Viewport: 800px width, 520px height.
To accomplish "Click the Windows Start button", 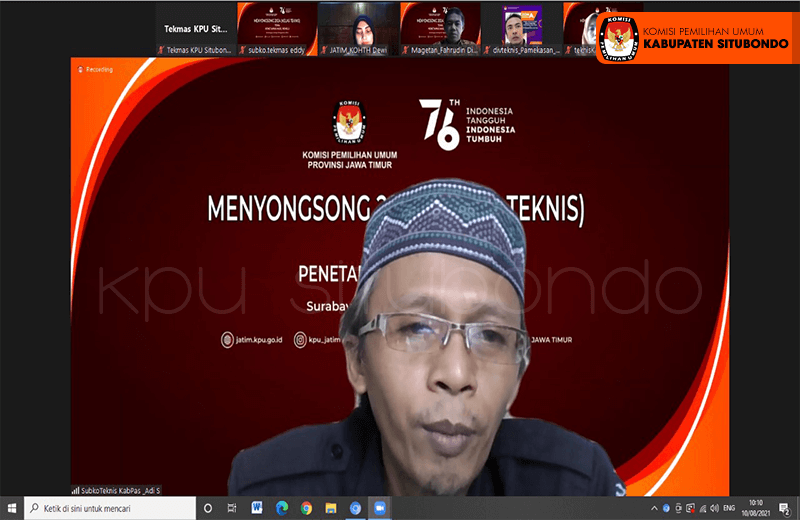I will 11,508.
